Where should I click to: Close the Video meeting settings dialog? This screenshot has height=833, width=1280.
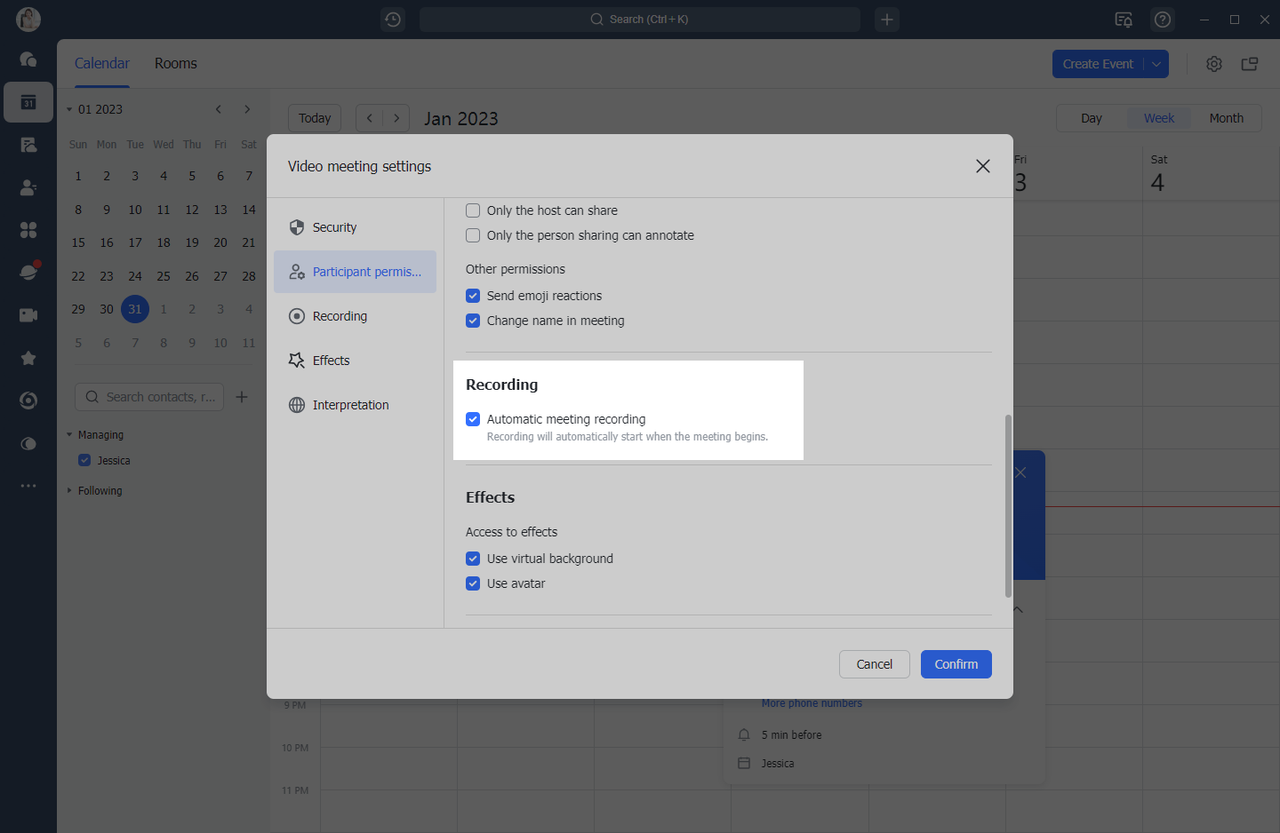pos(983,166)
